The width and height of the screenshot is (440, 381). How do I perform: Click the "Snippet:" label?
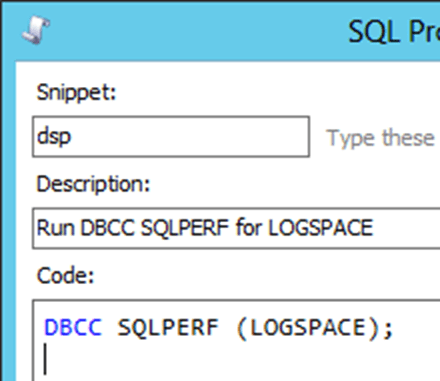(76, 92)
